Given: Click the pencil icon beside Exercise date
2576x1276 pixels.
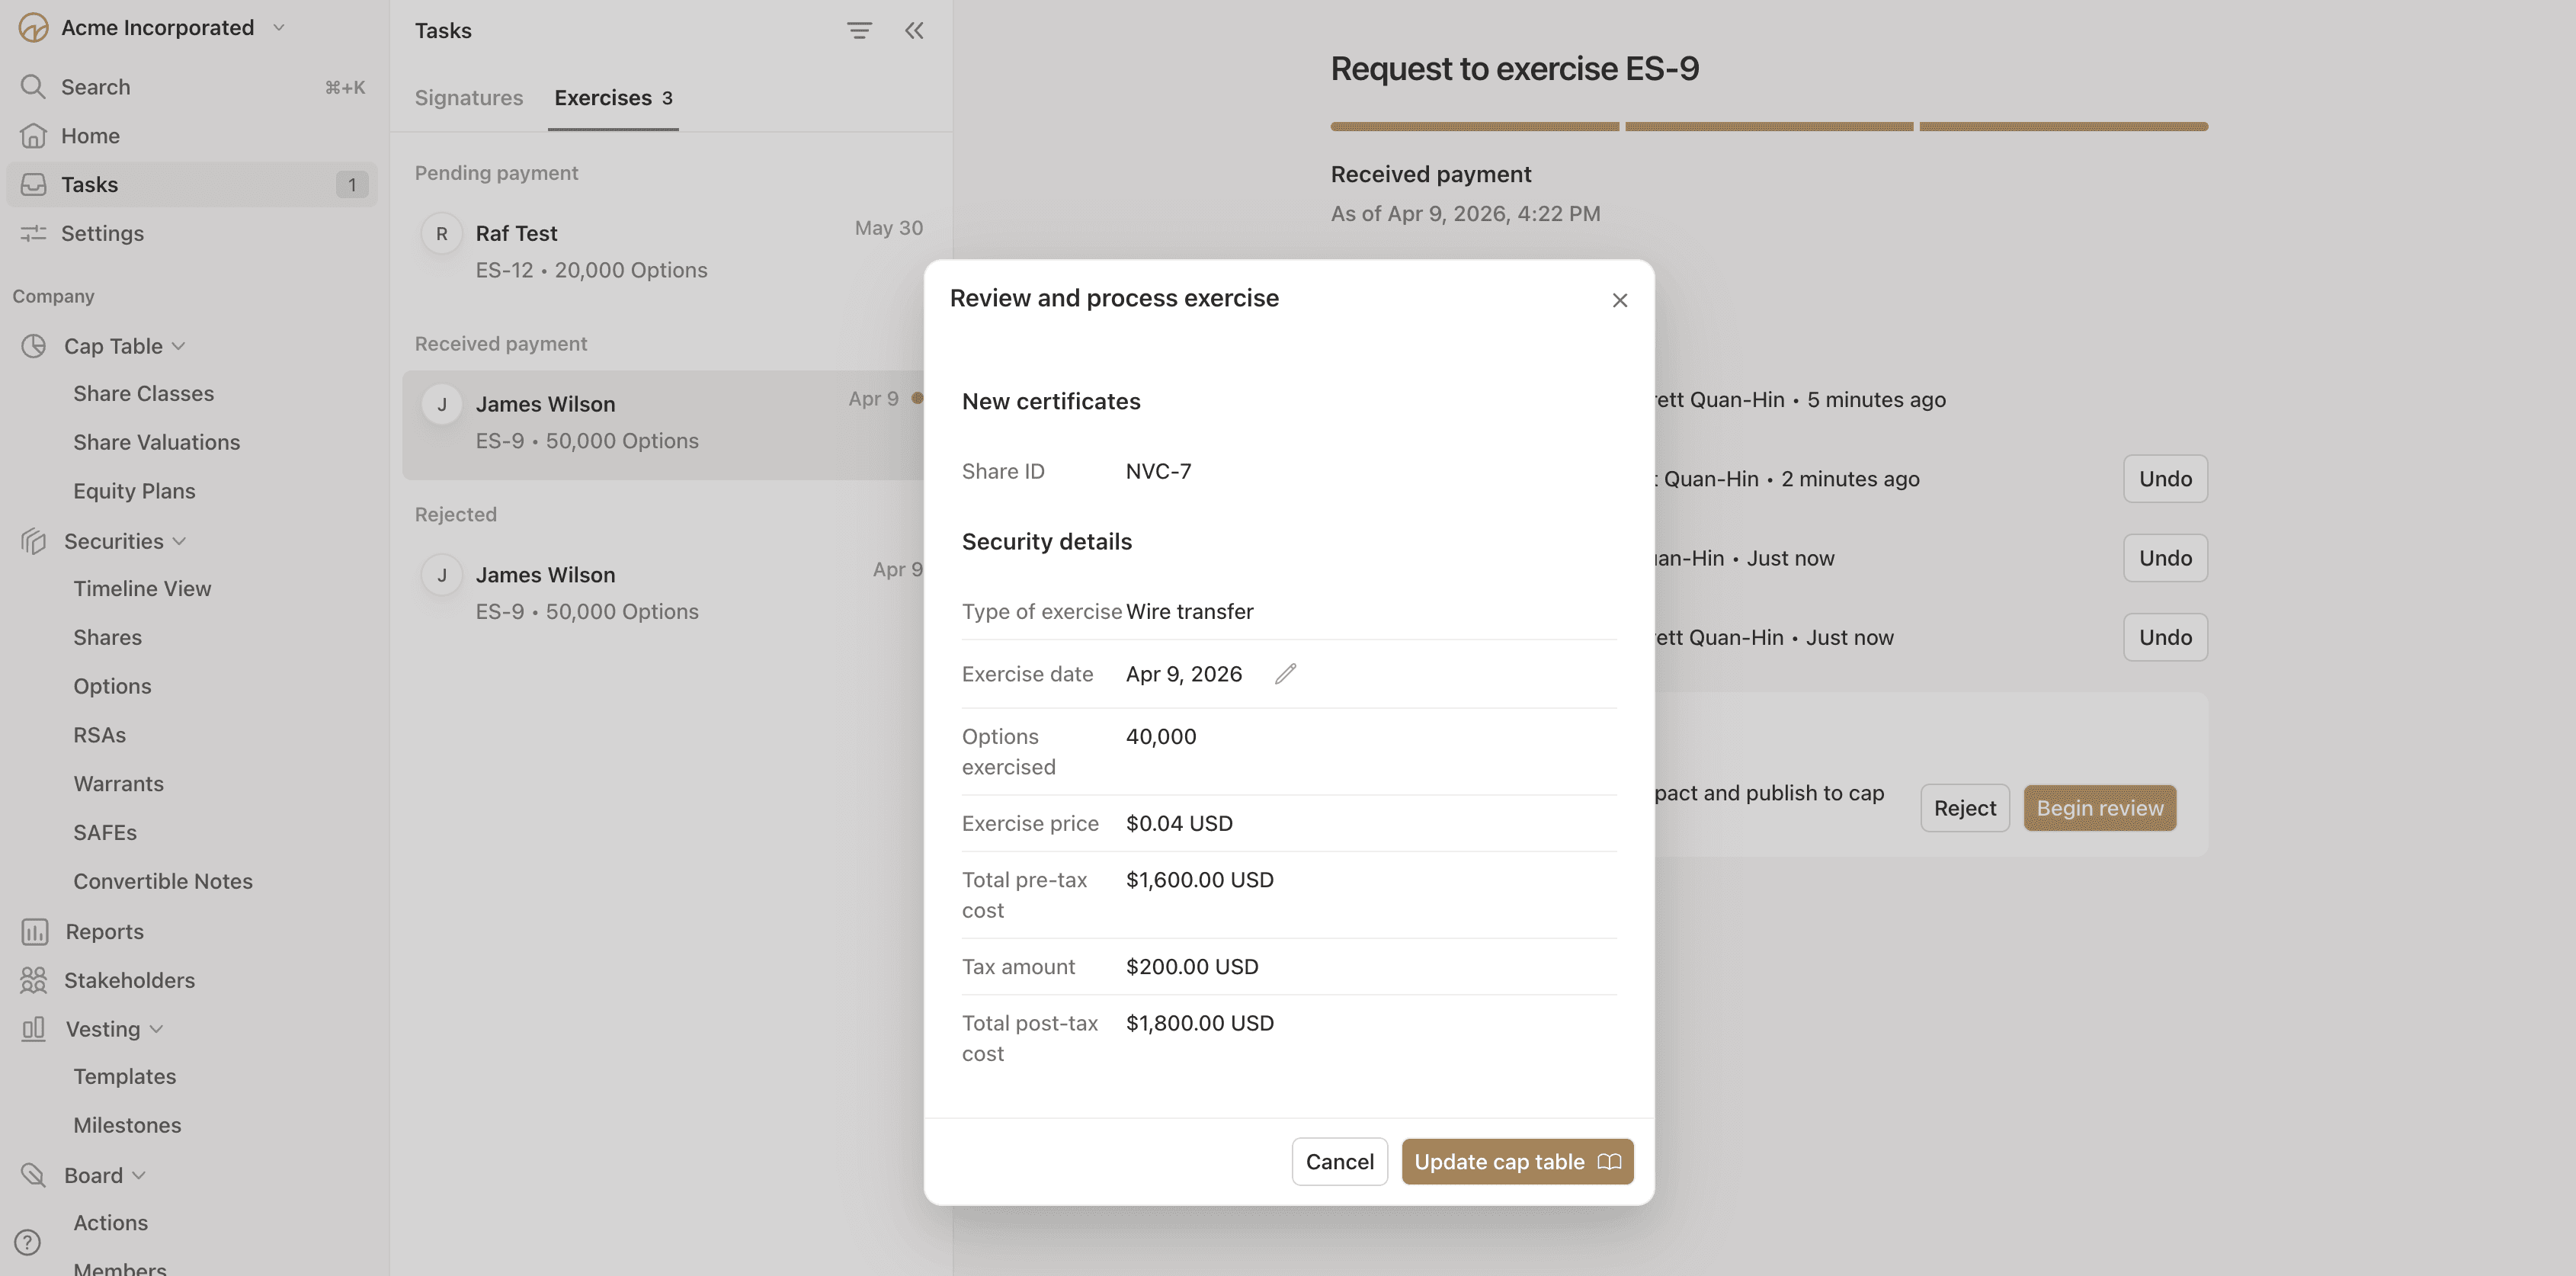Looking at the screenshot, I should (1285, 674).
